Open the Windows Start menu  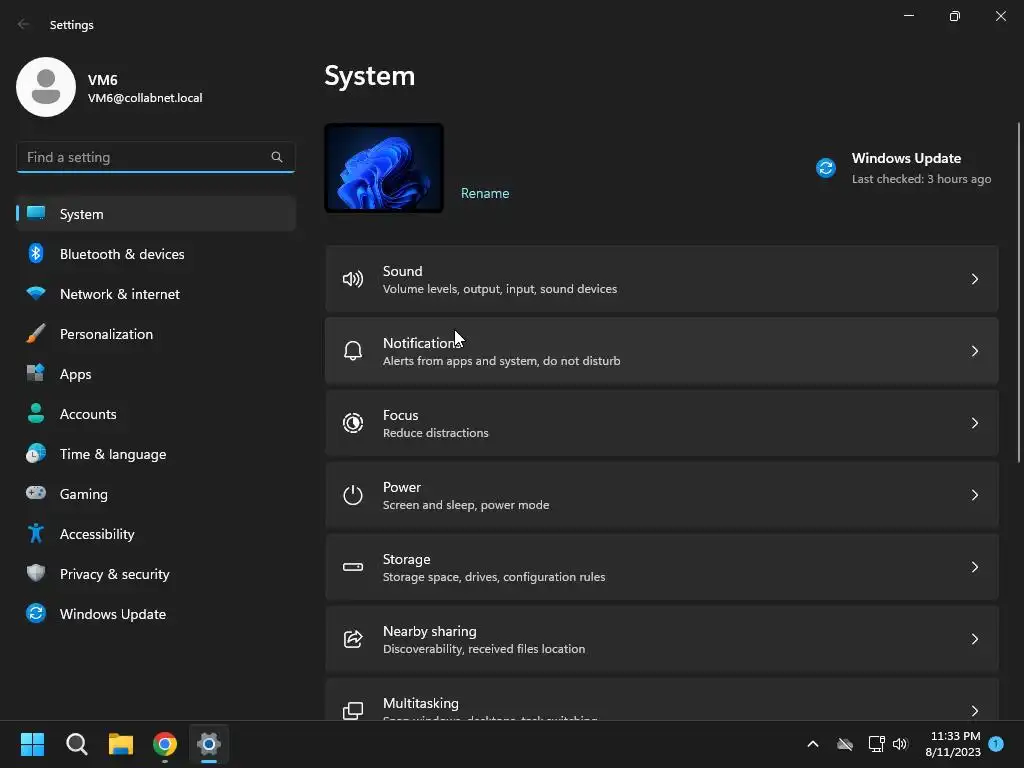[x=32, y=743]
